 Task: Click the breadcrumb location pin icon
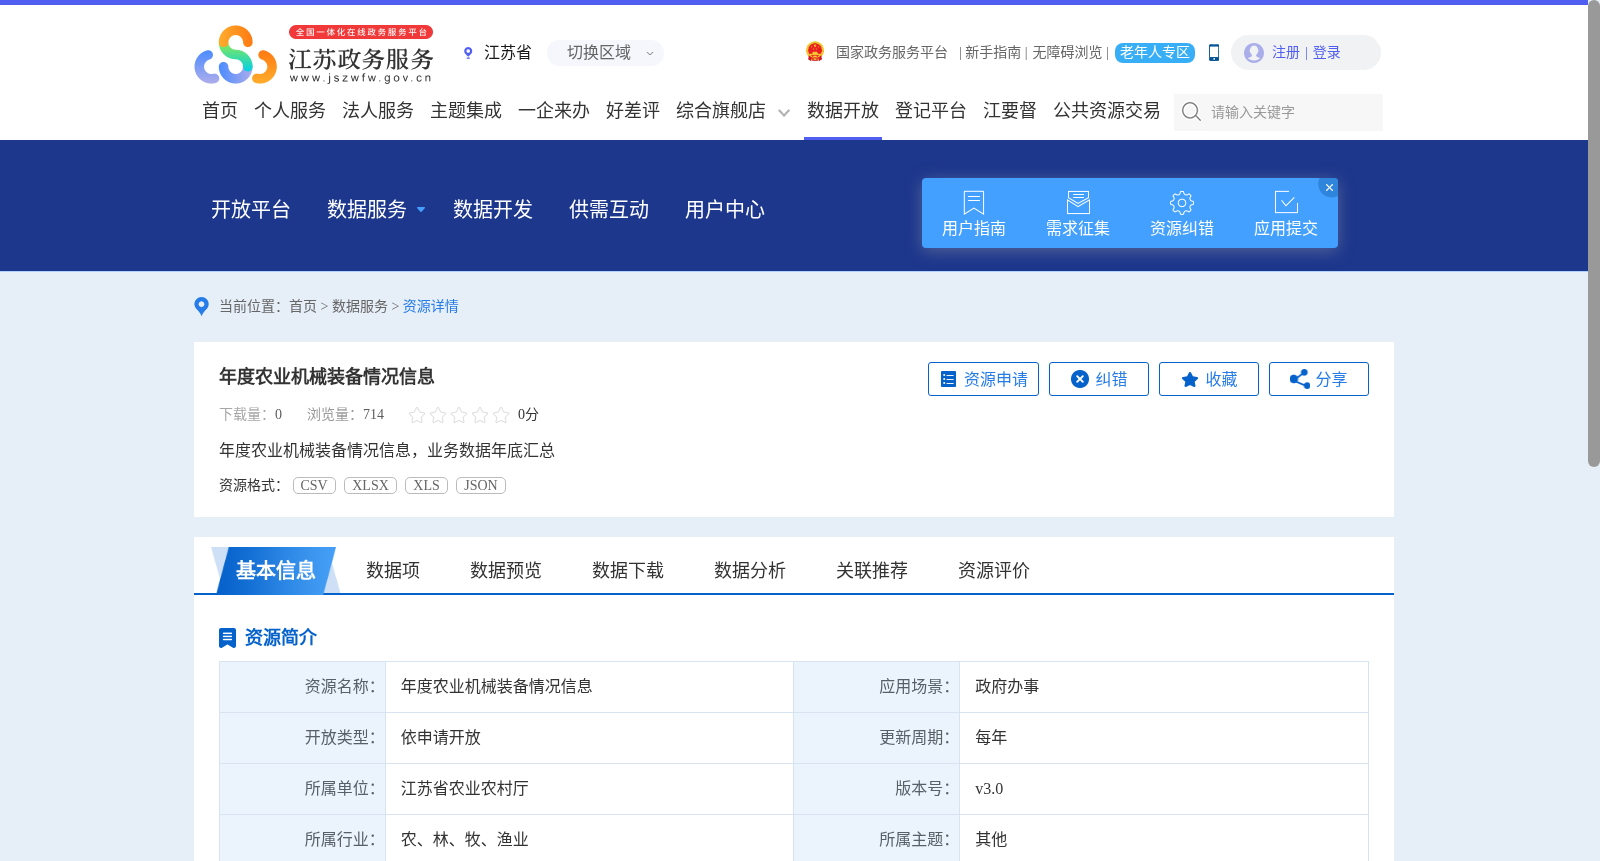point(201,306)
